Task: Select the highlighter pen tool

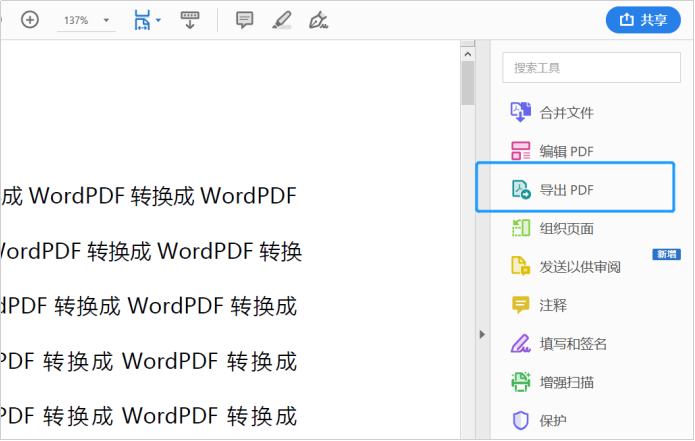Action: (x=282, y=20)
